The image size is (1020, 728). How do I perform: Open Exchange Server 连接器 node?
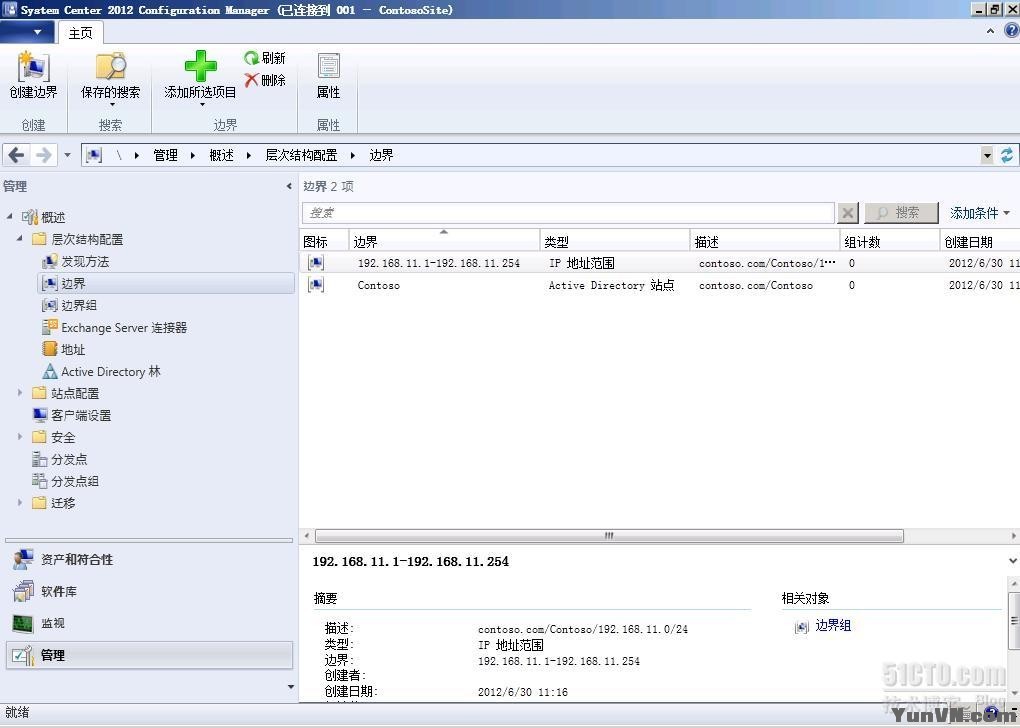coord(114,327)
